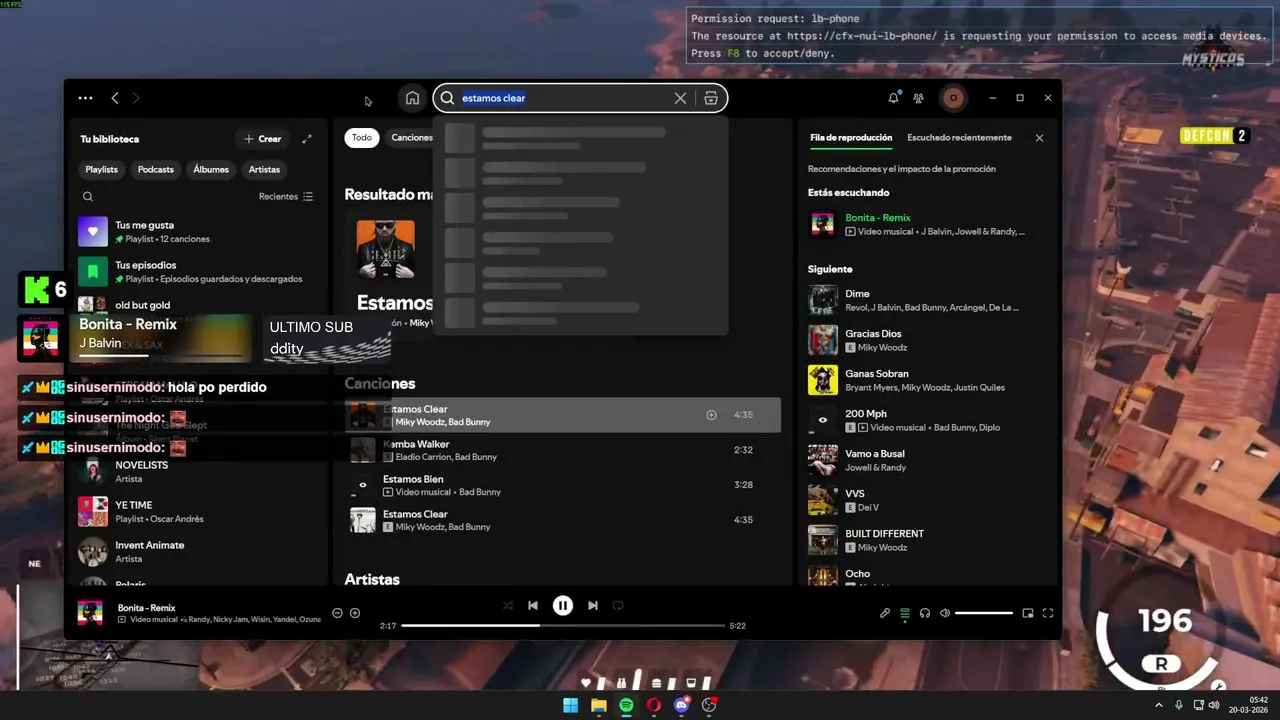Open the Invent Animate artist page
Viewport: 1280px width, 720px height.
(196, 552)
